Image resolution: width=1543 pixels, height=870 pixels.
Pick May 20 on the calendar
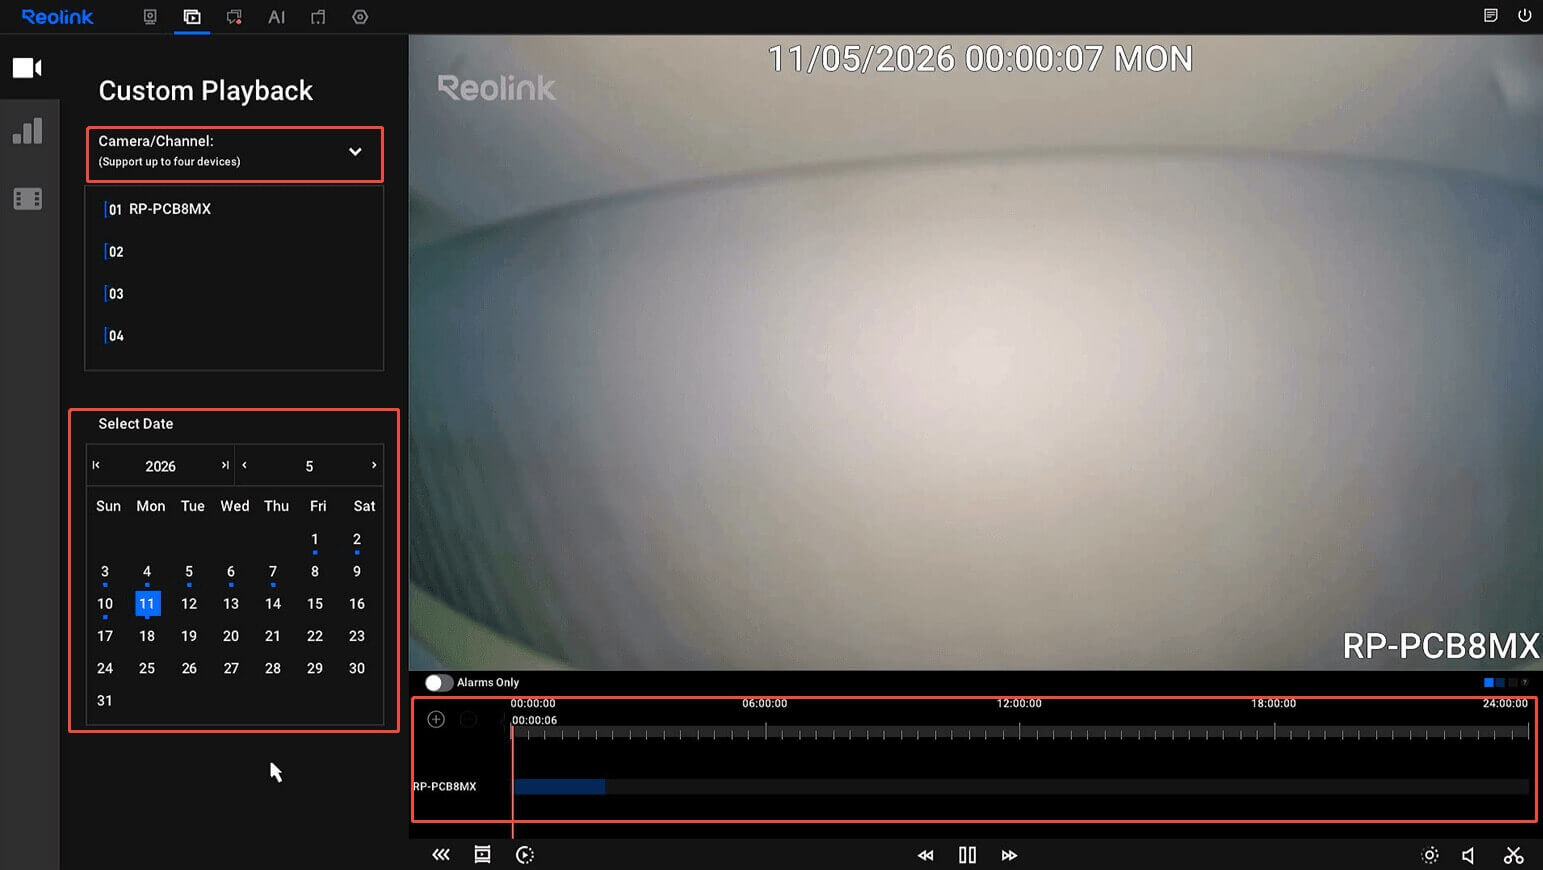pos(231,636)
